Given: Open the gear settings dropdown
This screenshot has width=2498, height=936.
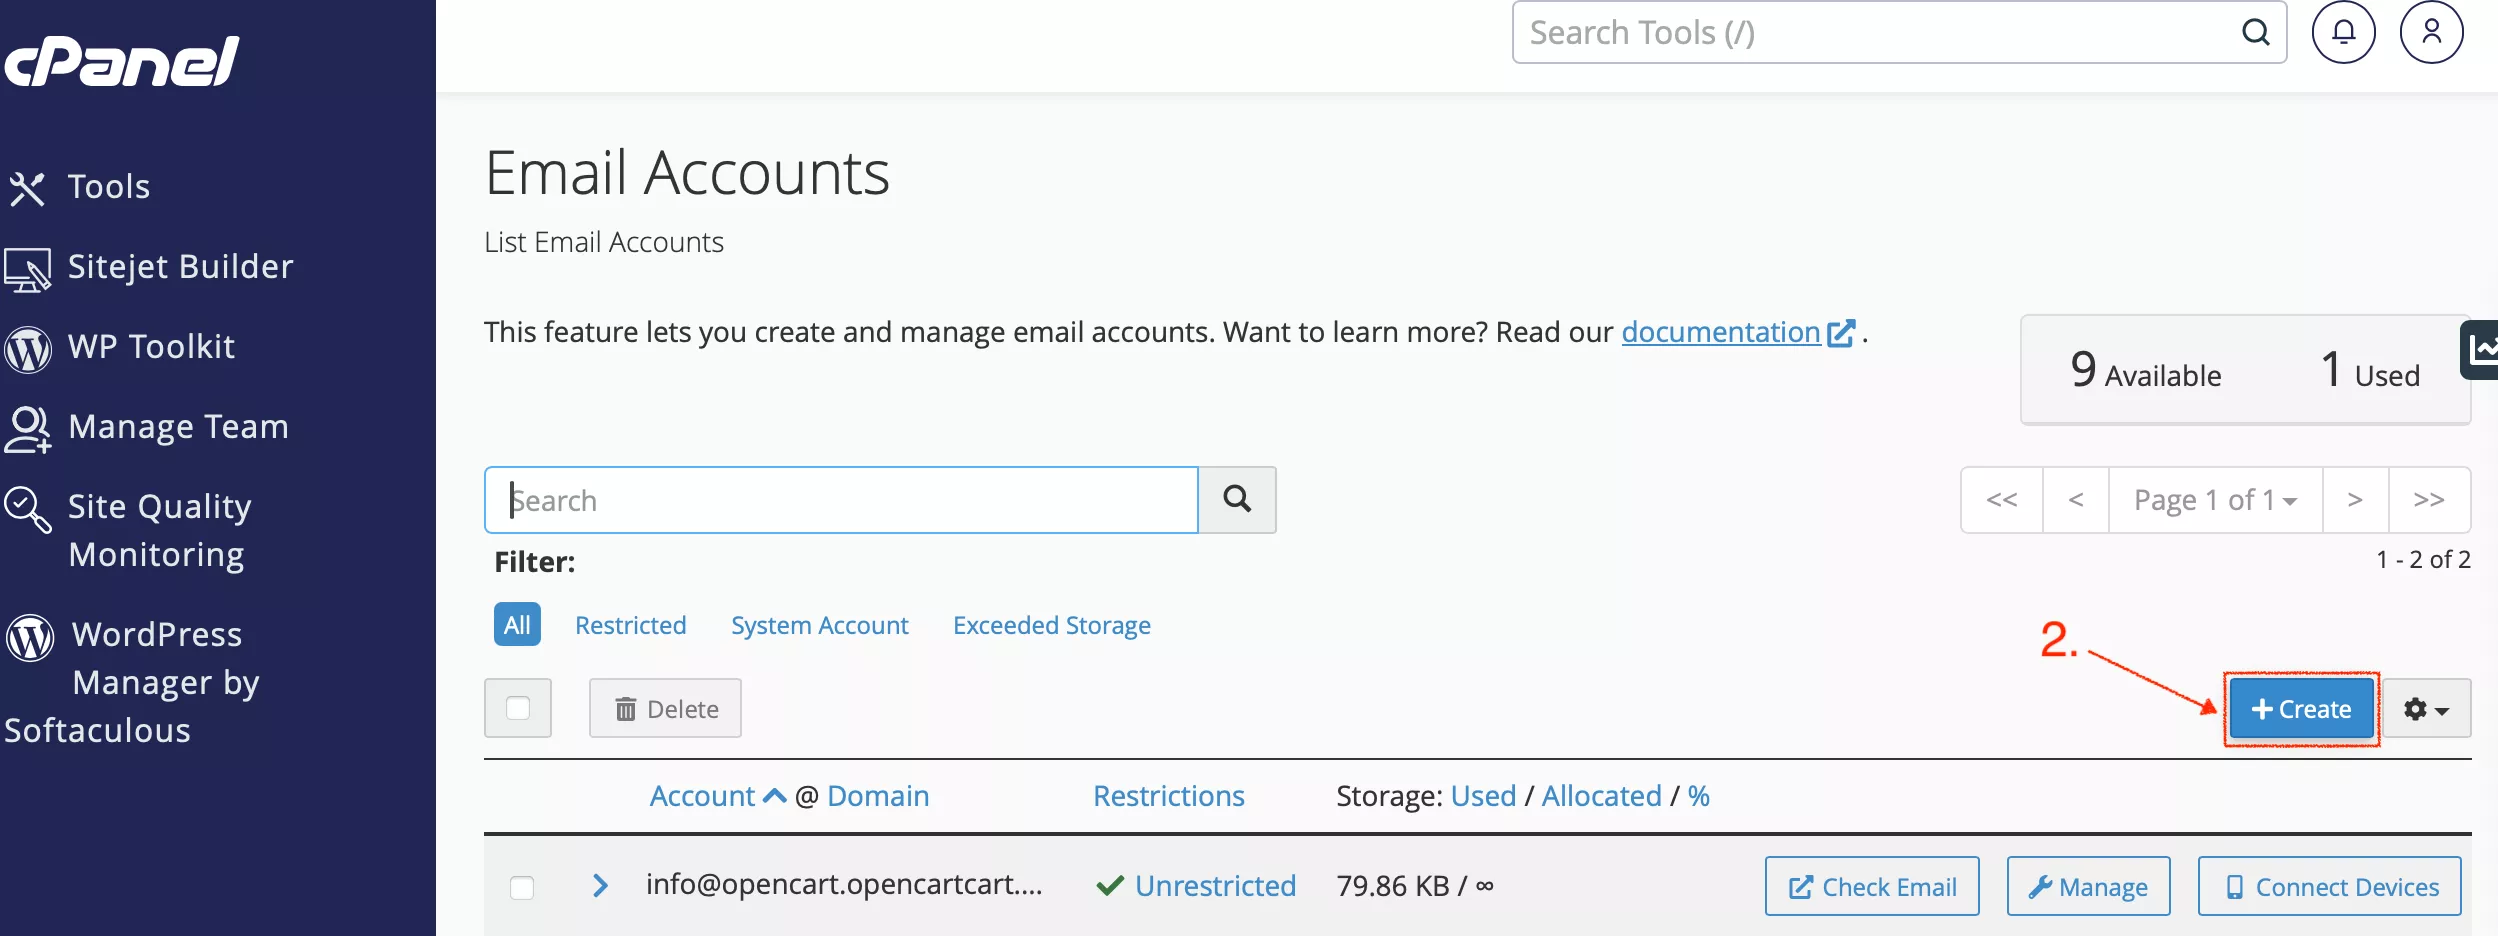Looking at the screenshot, I should (2426, 709).
